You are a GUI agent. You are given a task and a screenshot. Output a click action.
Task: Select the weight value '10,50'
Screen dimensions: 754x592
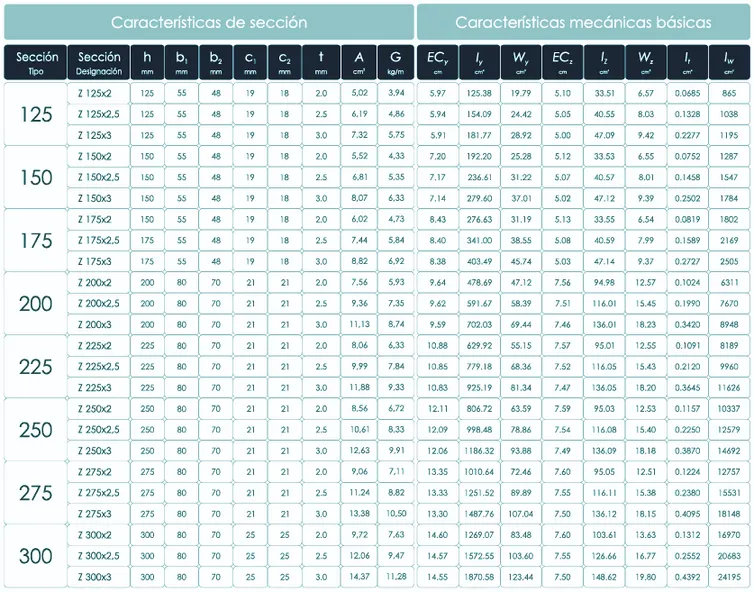point(396,514)
